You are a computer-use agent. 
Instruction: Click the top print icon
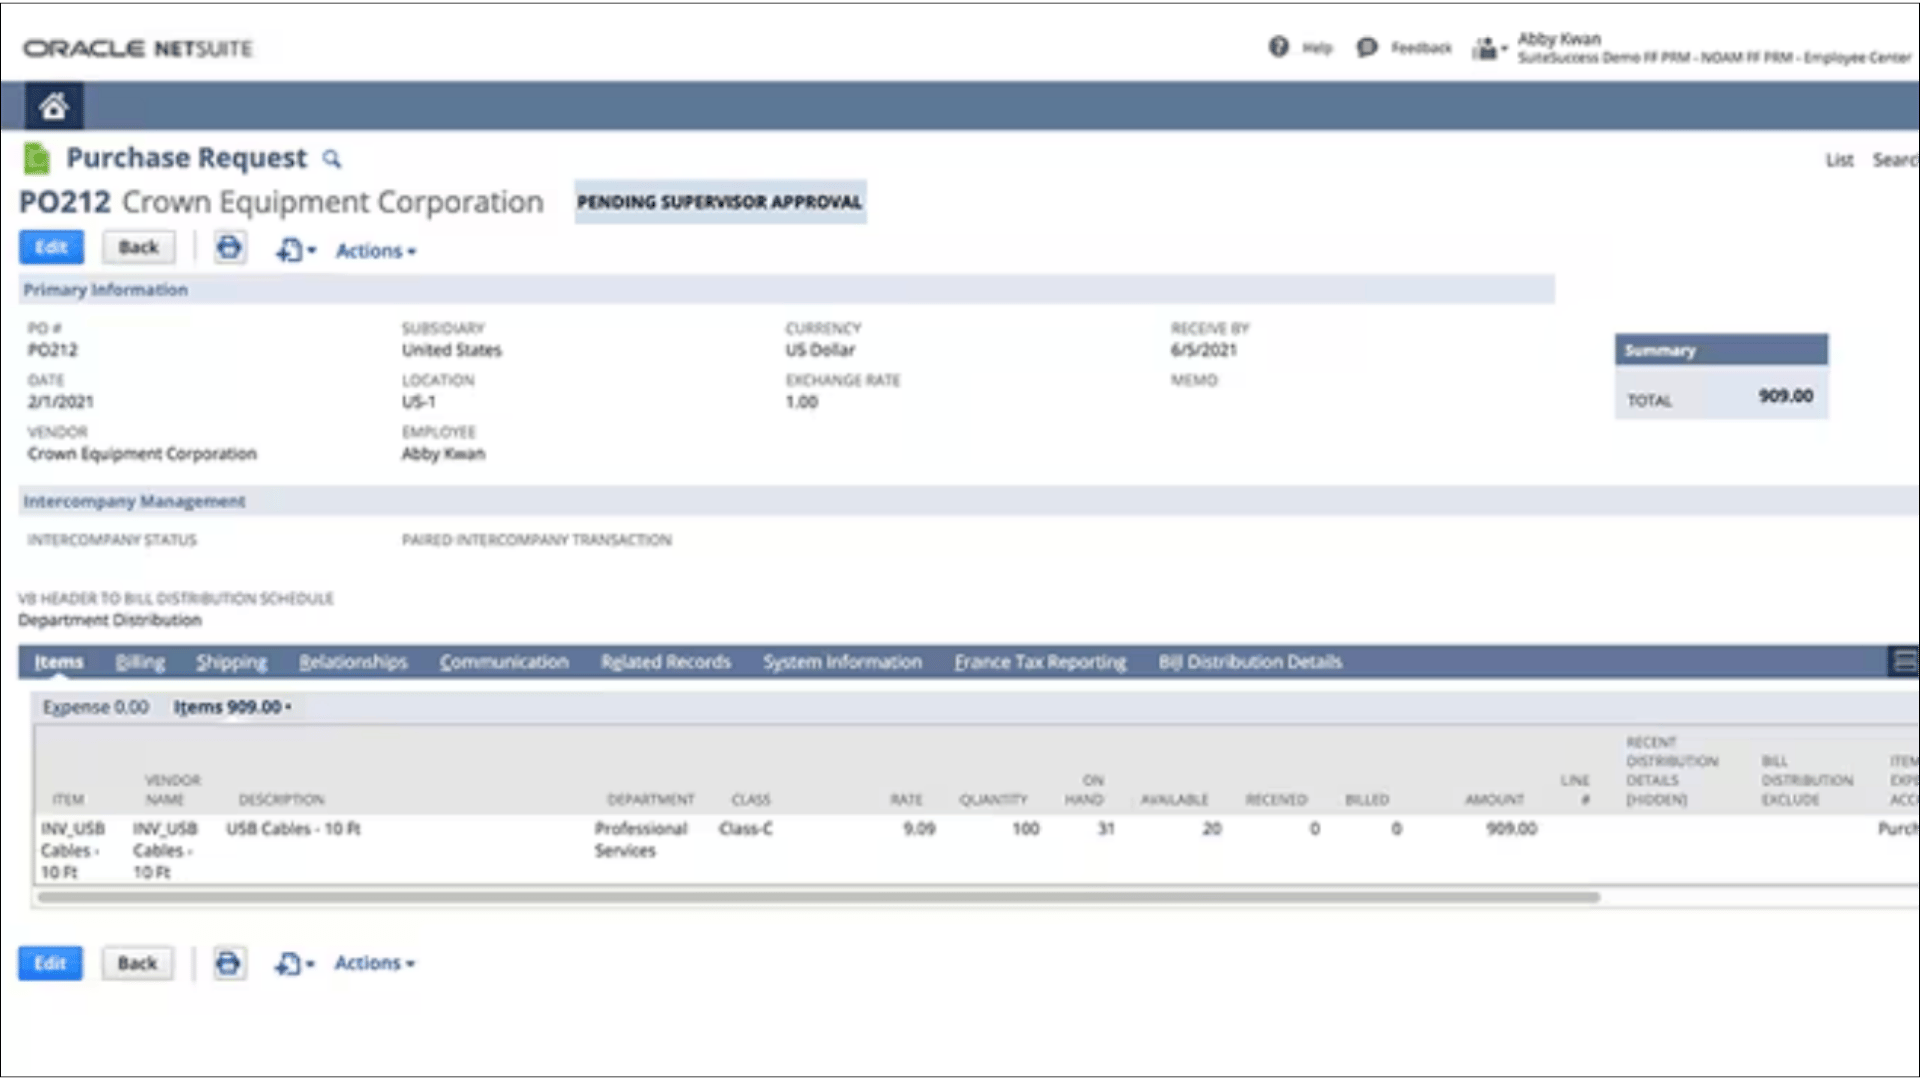pyautogui.click(x=229, y=247)
